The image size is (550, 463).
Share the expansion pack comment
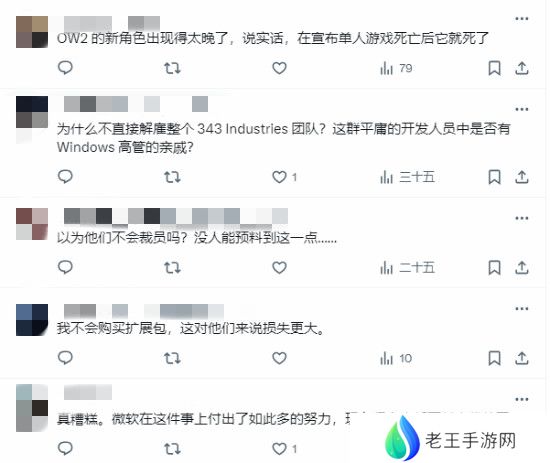pyautogui.click(x=522, y=358)
